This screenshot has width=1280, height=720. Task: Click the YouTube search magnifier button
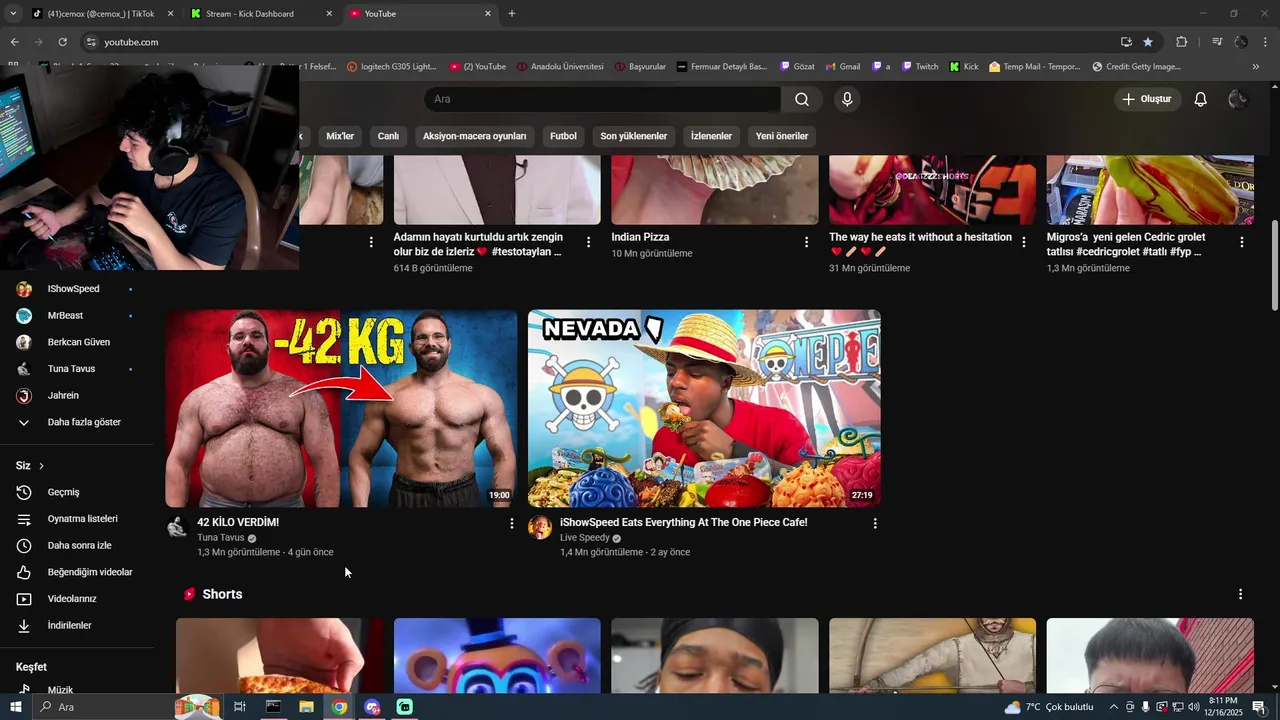[802, 99]
